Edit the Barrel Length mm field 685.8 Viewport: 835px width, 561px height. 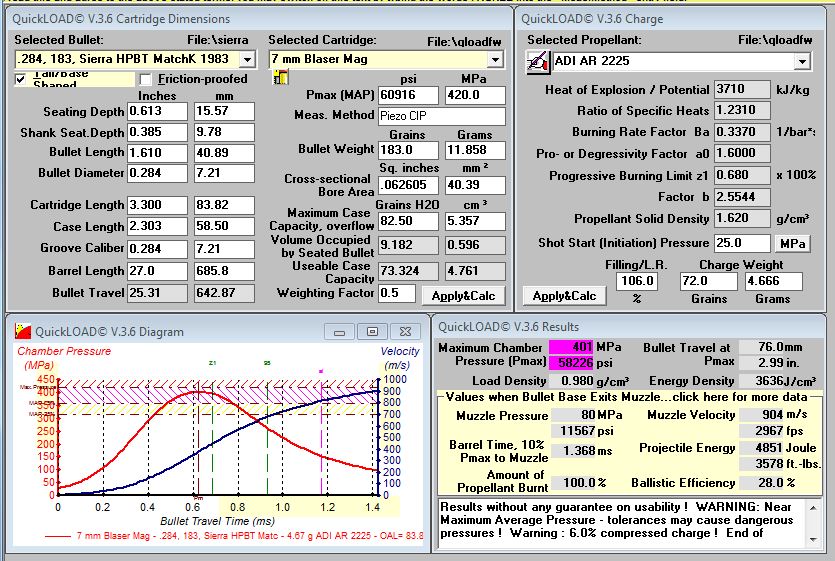(224, 271)
